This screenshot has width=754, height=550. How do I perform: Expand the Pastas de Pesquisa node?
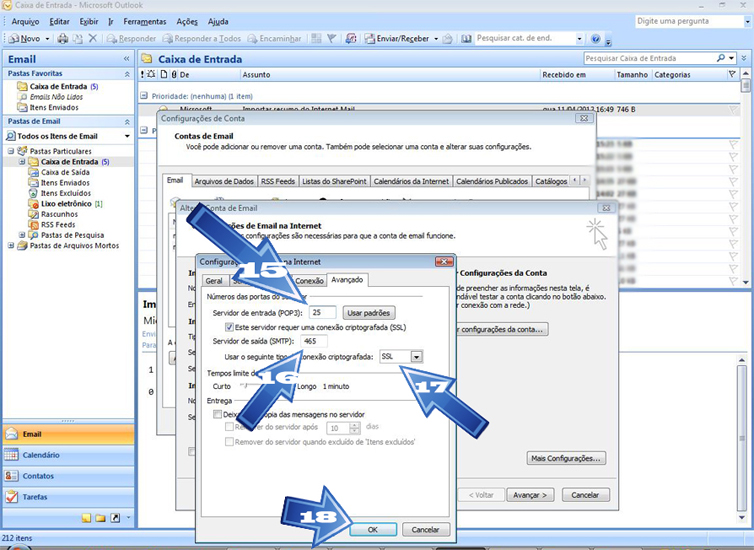tap(22, 235)
